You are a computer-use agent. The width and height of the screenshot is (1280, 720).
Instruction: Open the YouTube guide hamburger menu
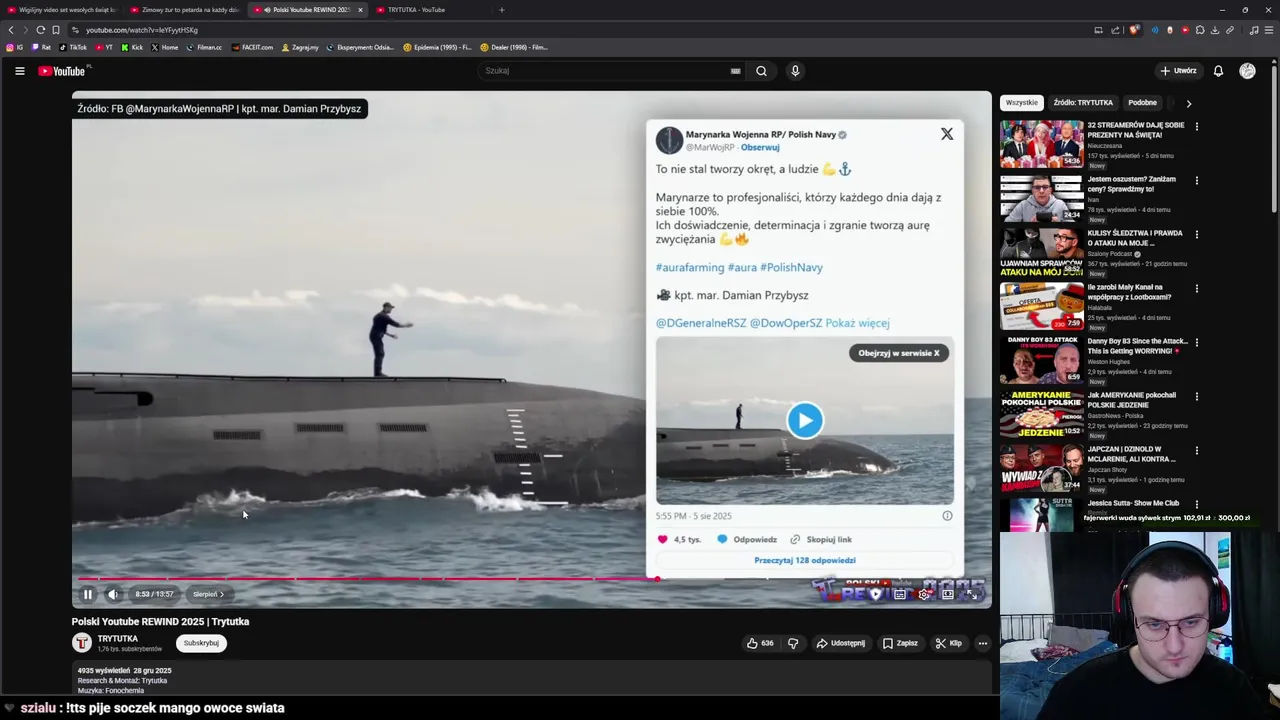click(x=19, y=71)
